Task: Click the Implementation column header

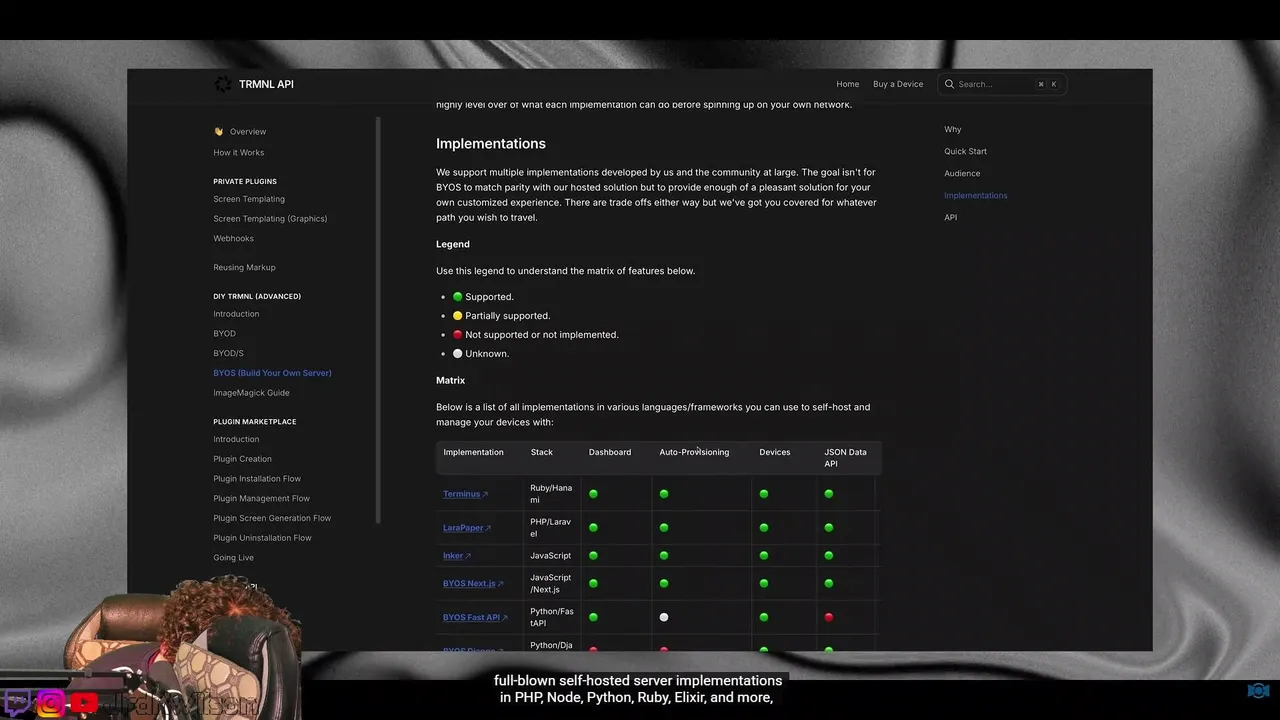Action: click(473, 452)
